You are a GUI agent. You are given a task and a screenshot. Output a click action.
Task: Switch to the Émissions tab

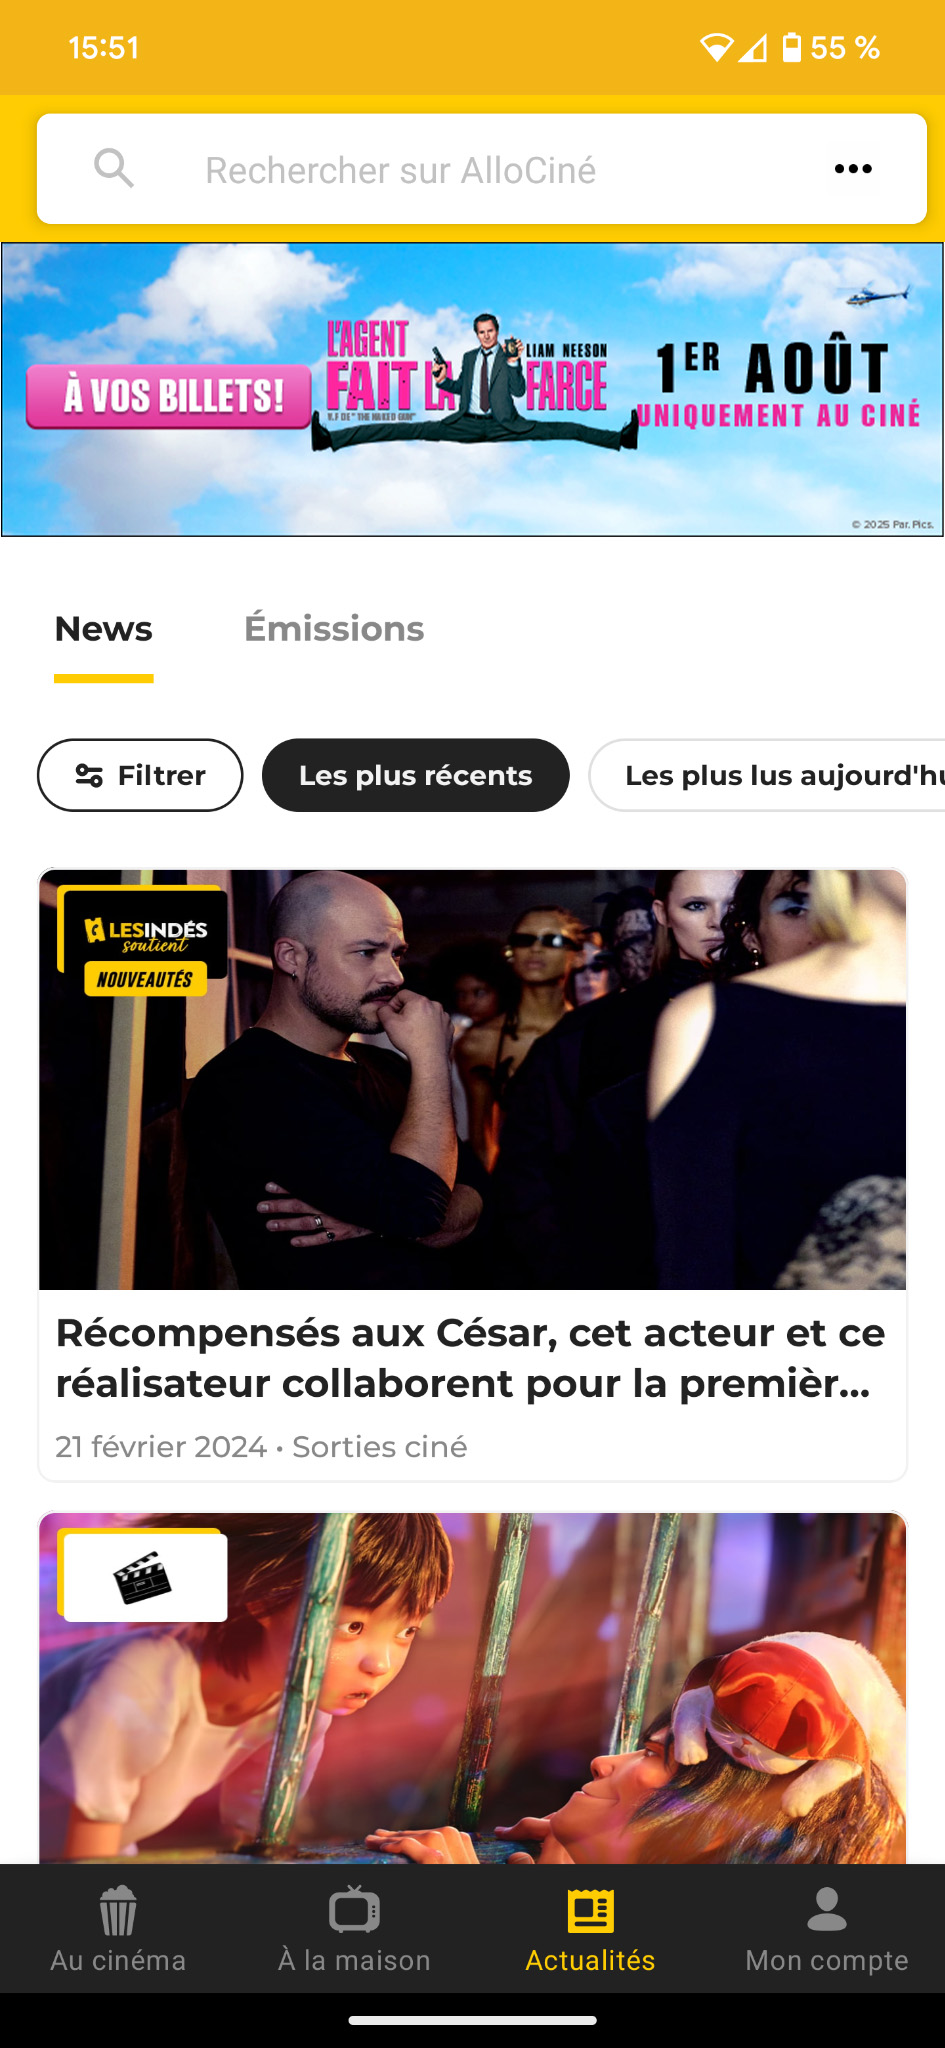click(334, 629)
